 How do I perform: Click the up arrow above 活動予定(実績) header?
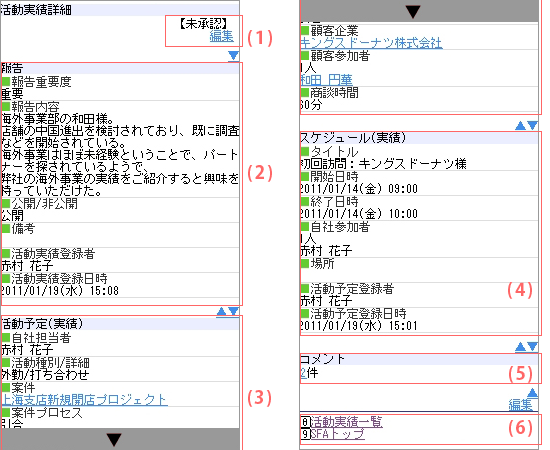222,311
